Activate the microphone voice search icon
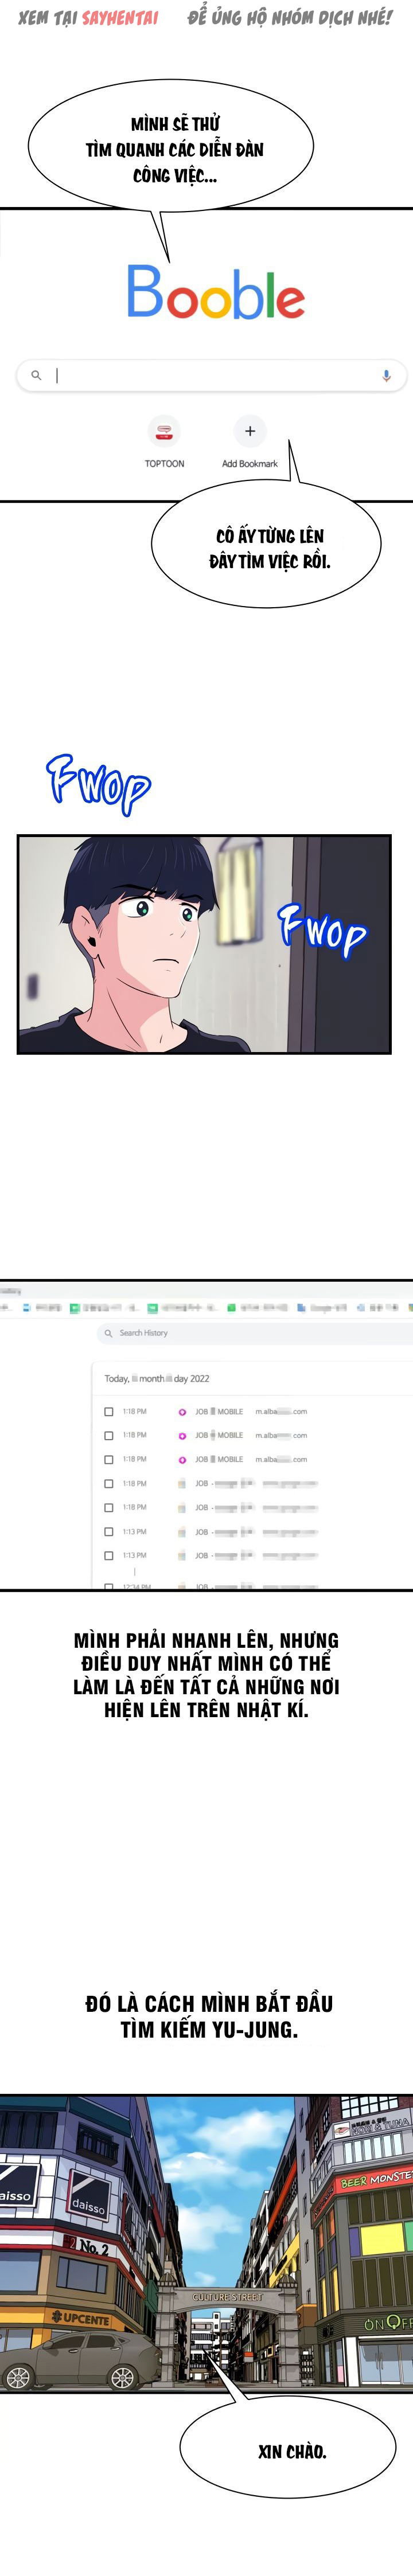Image resolution: width=413 pixels, height=2576 pixels. [386, 375]
